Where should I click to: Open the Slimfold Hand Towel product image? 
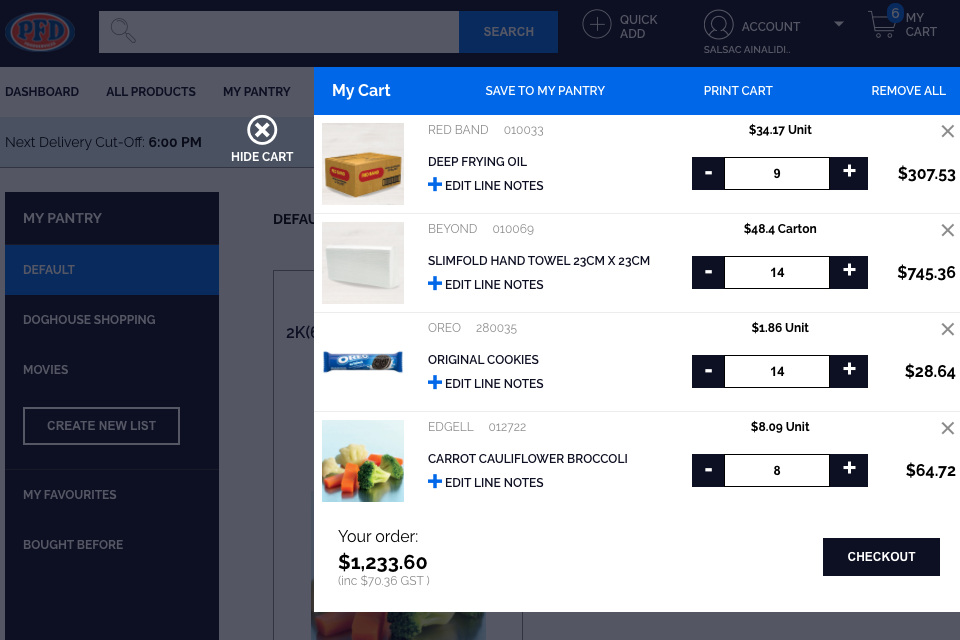coord(363,263)
